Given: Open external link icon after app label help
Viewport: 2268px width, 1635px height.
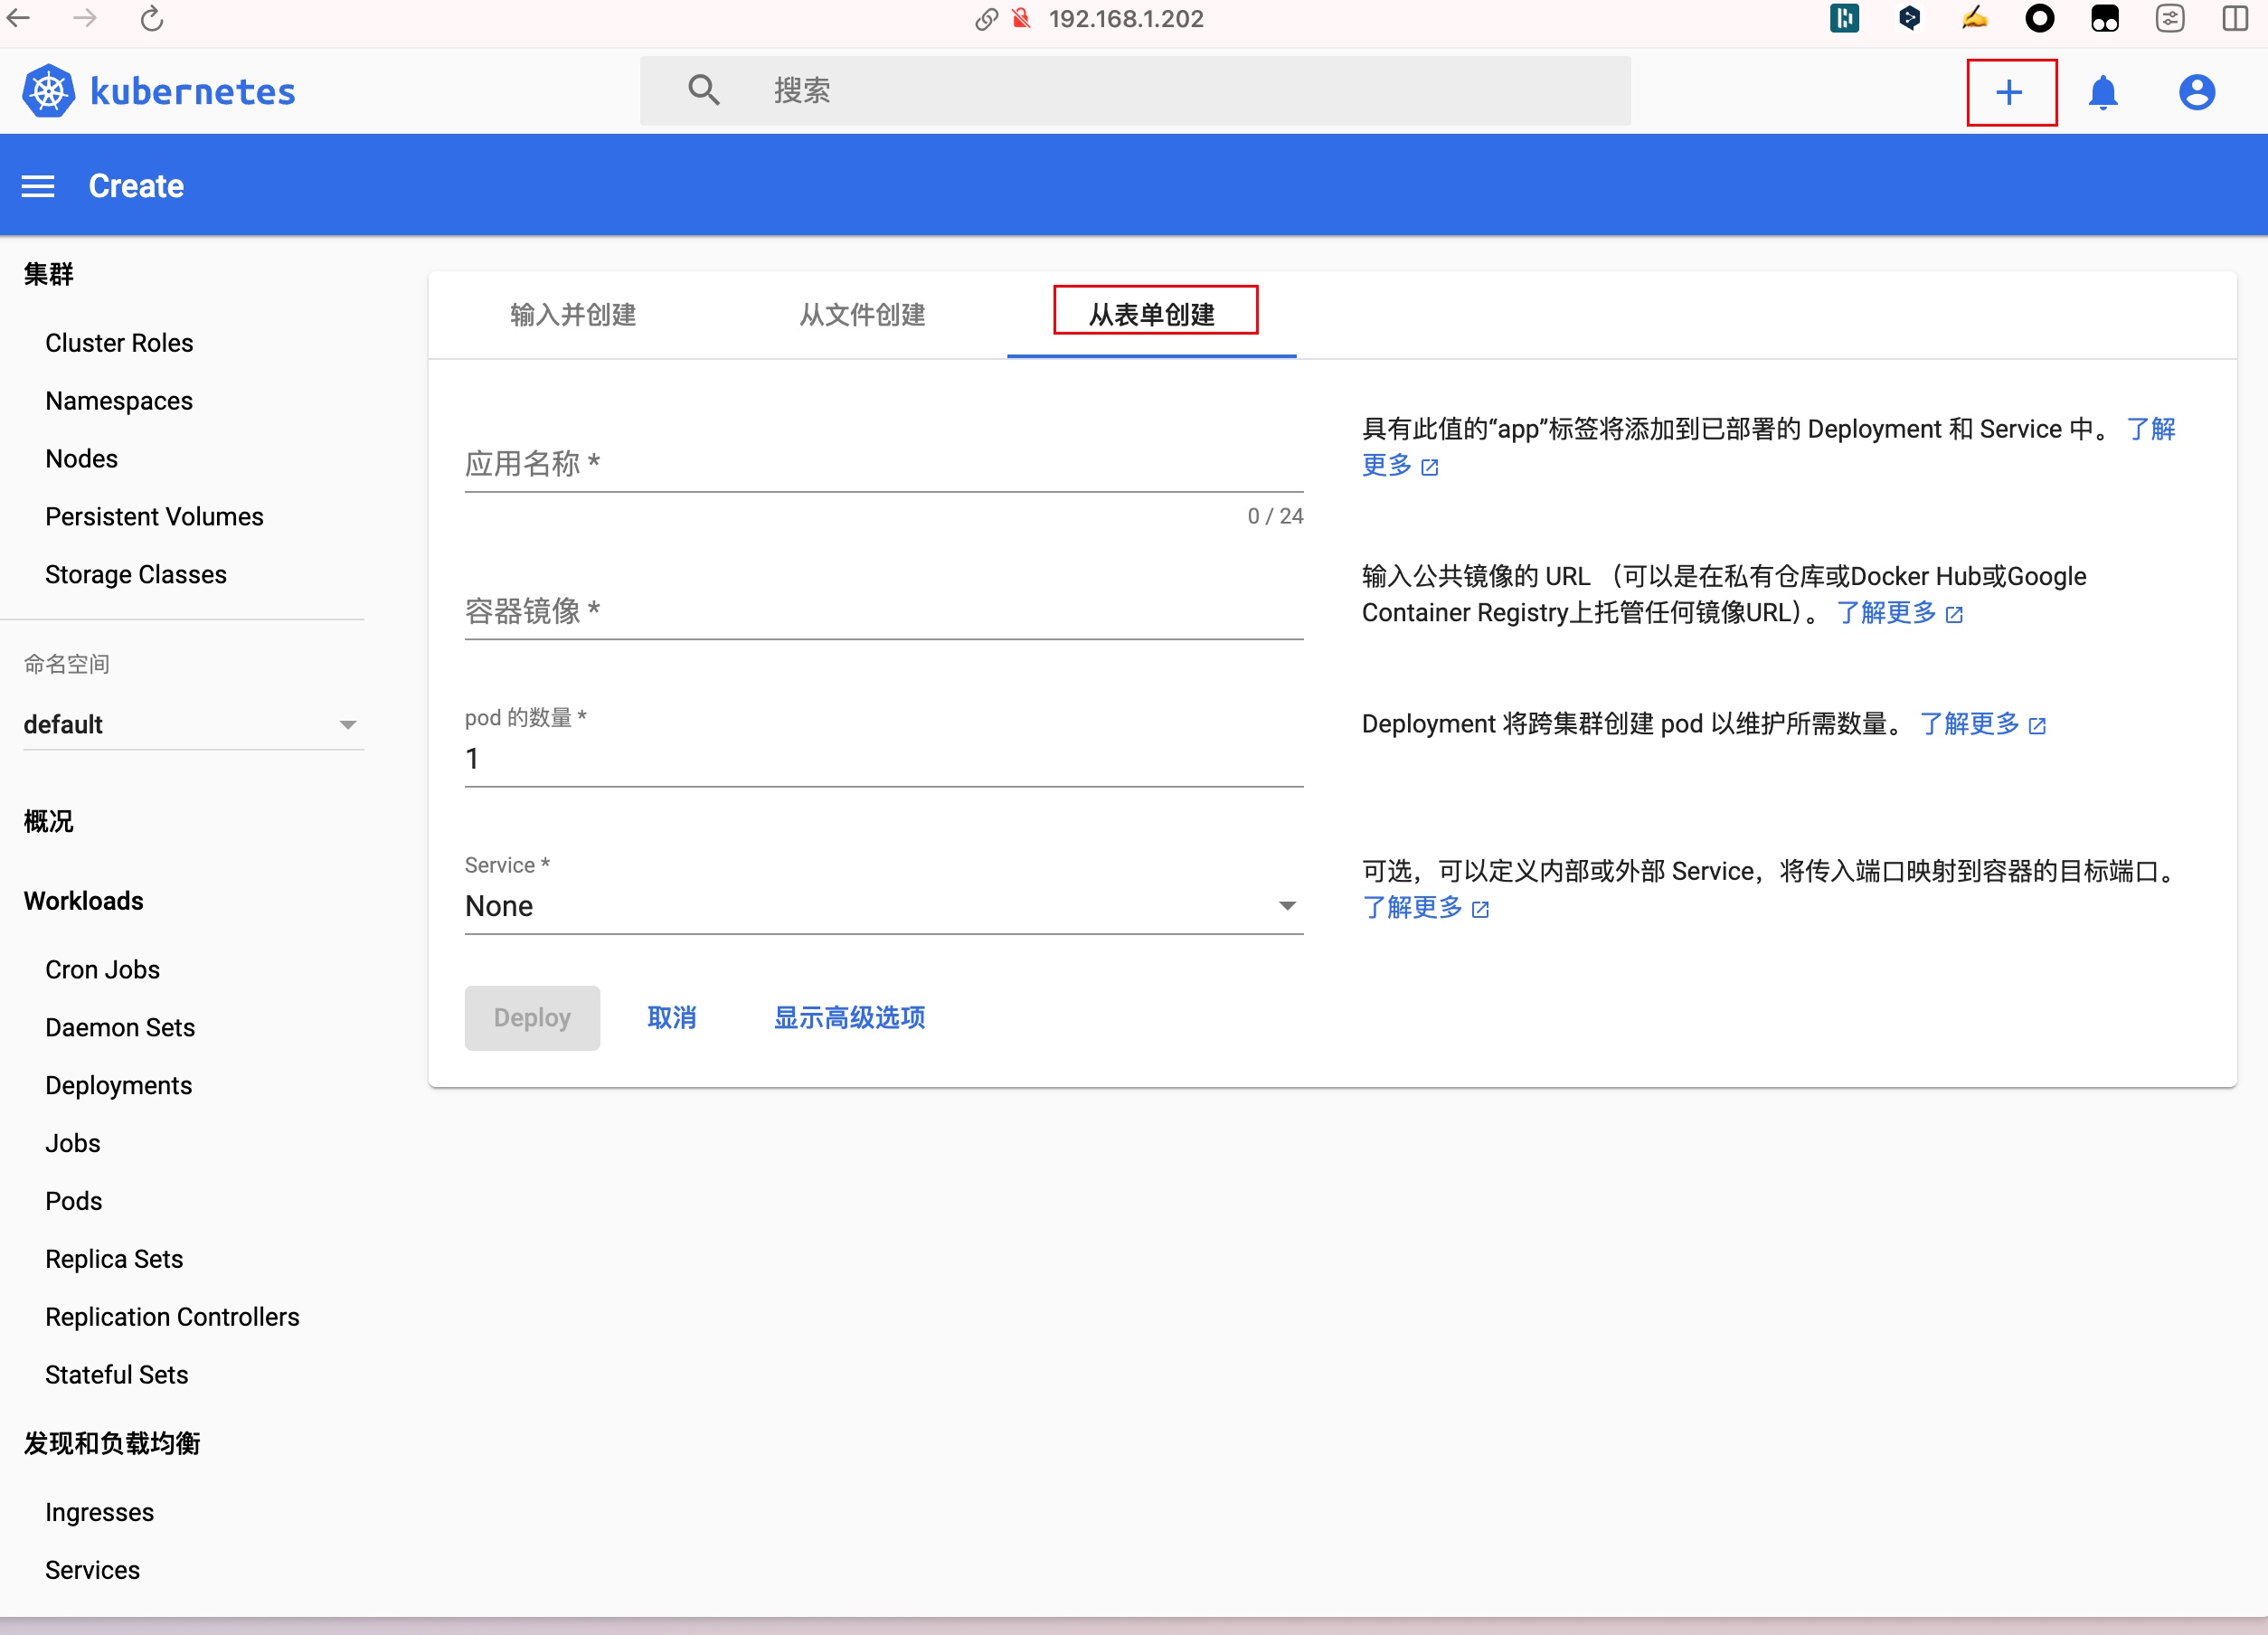Looking at the screenshot, I should click(1430, 467).
